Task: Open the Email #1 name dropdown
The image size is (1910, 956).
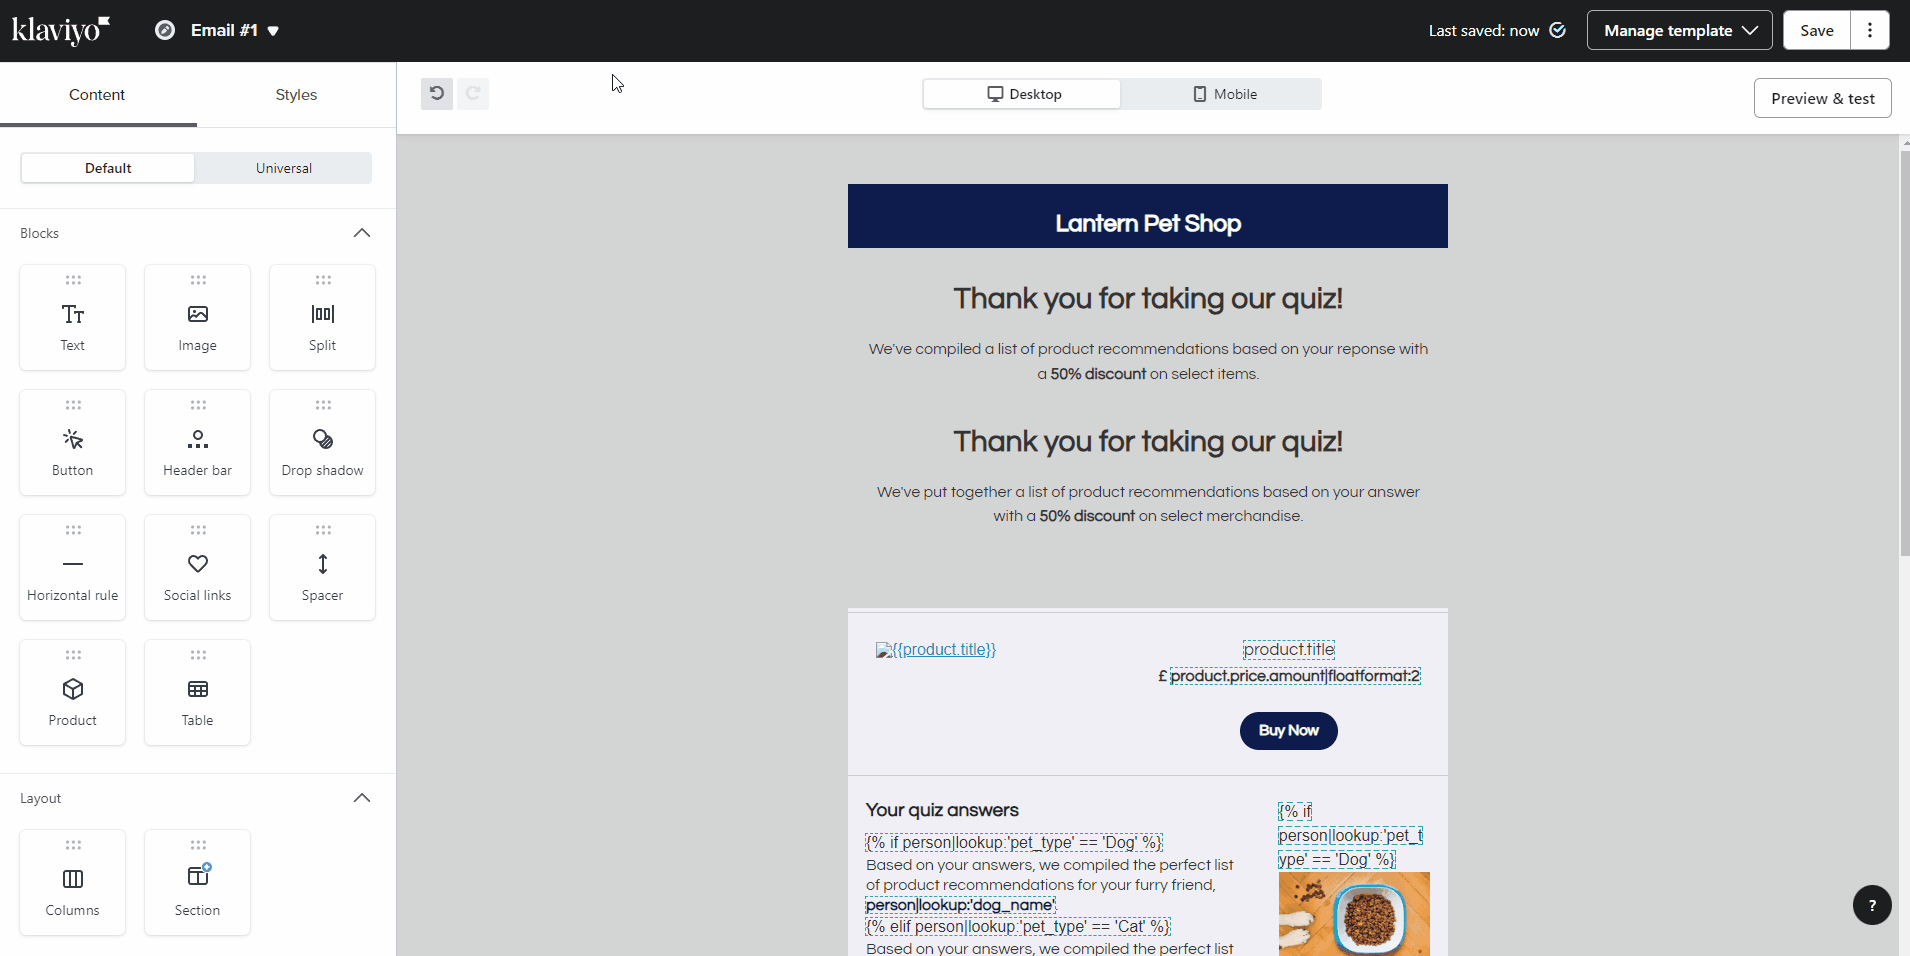Action: click(235, 30)
